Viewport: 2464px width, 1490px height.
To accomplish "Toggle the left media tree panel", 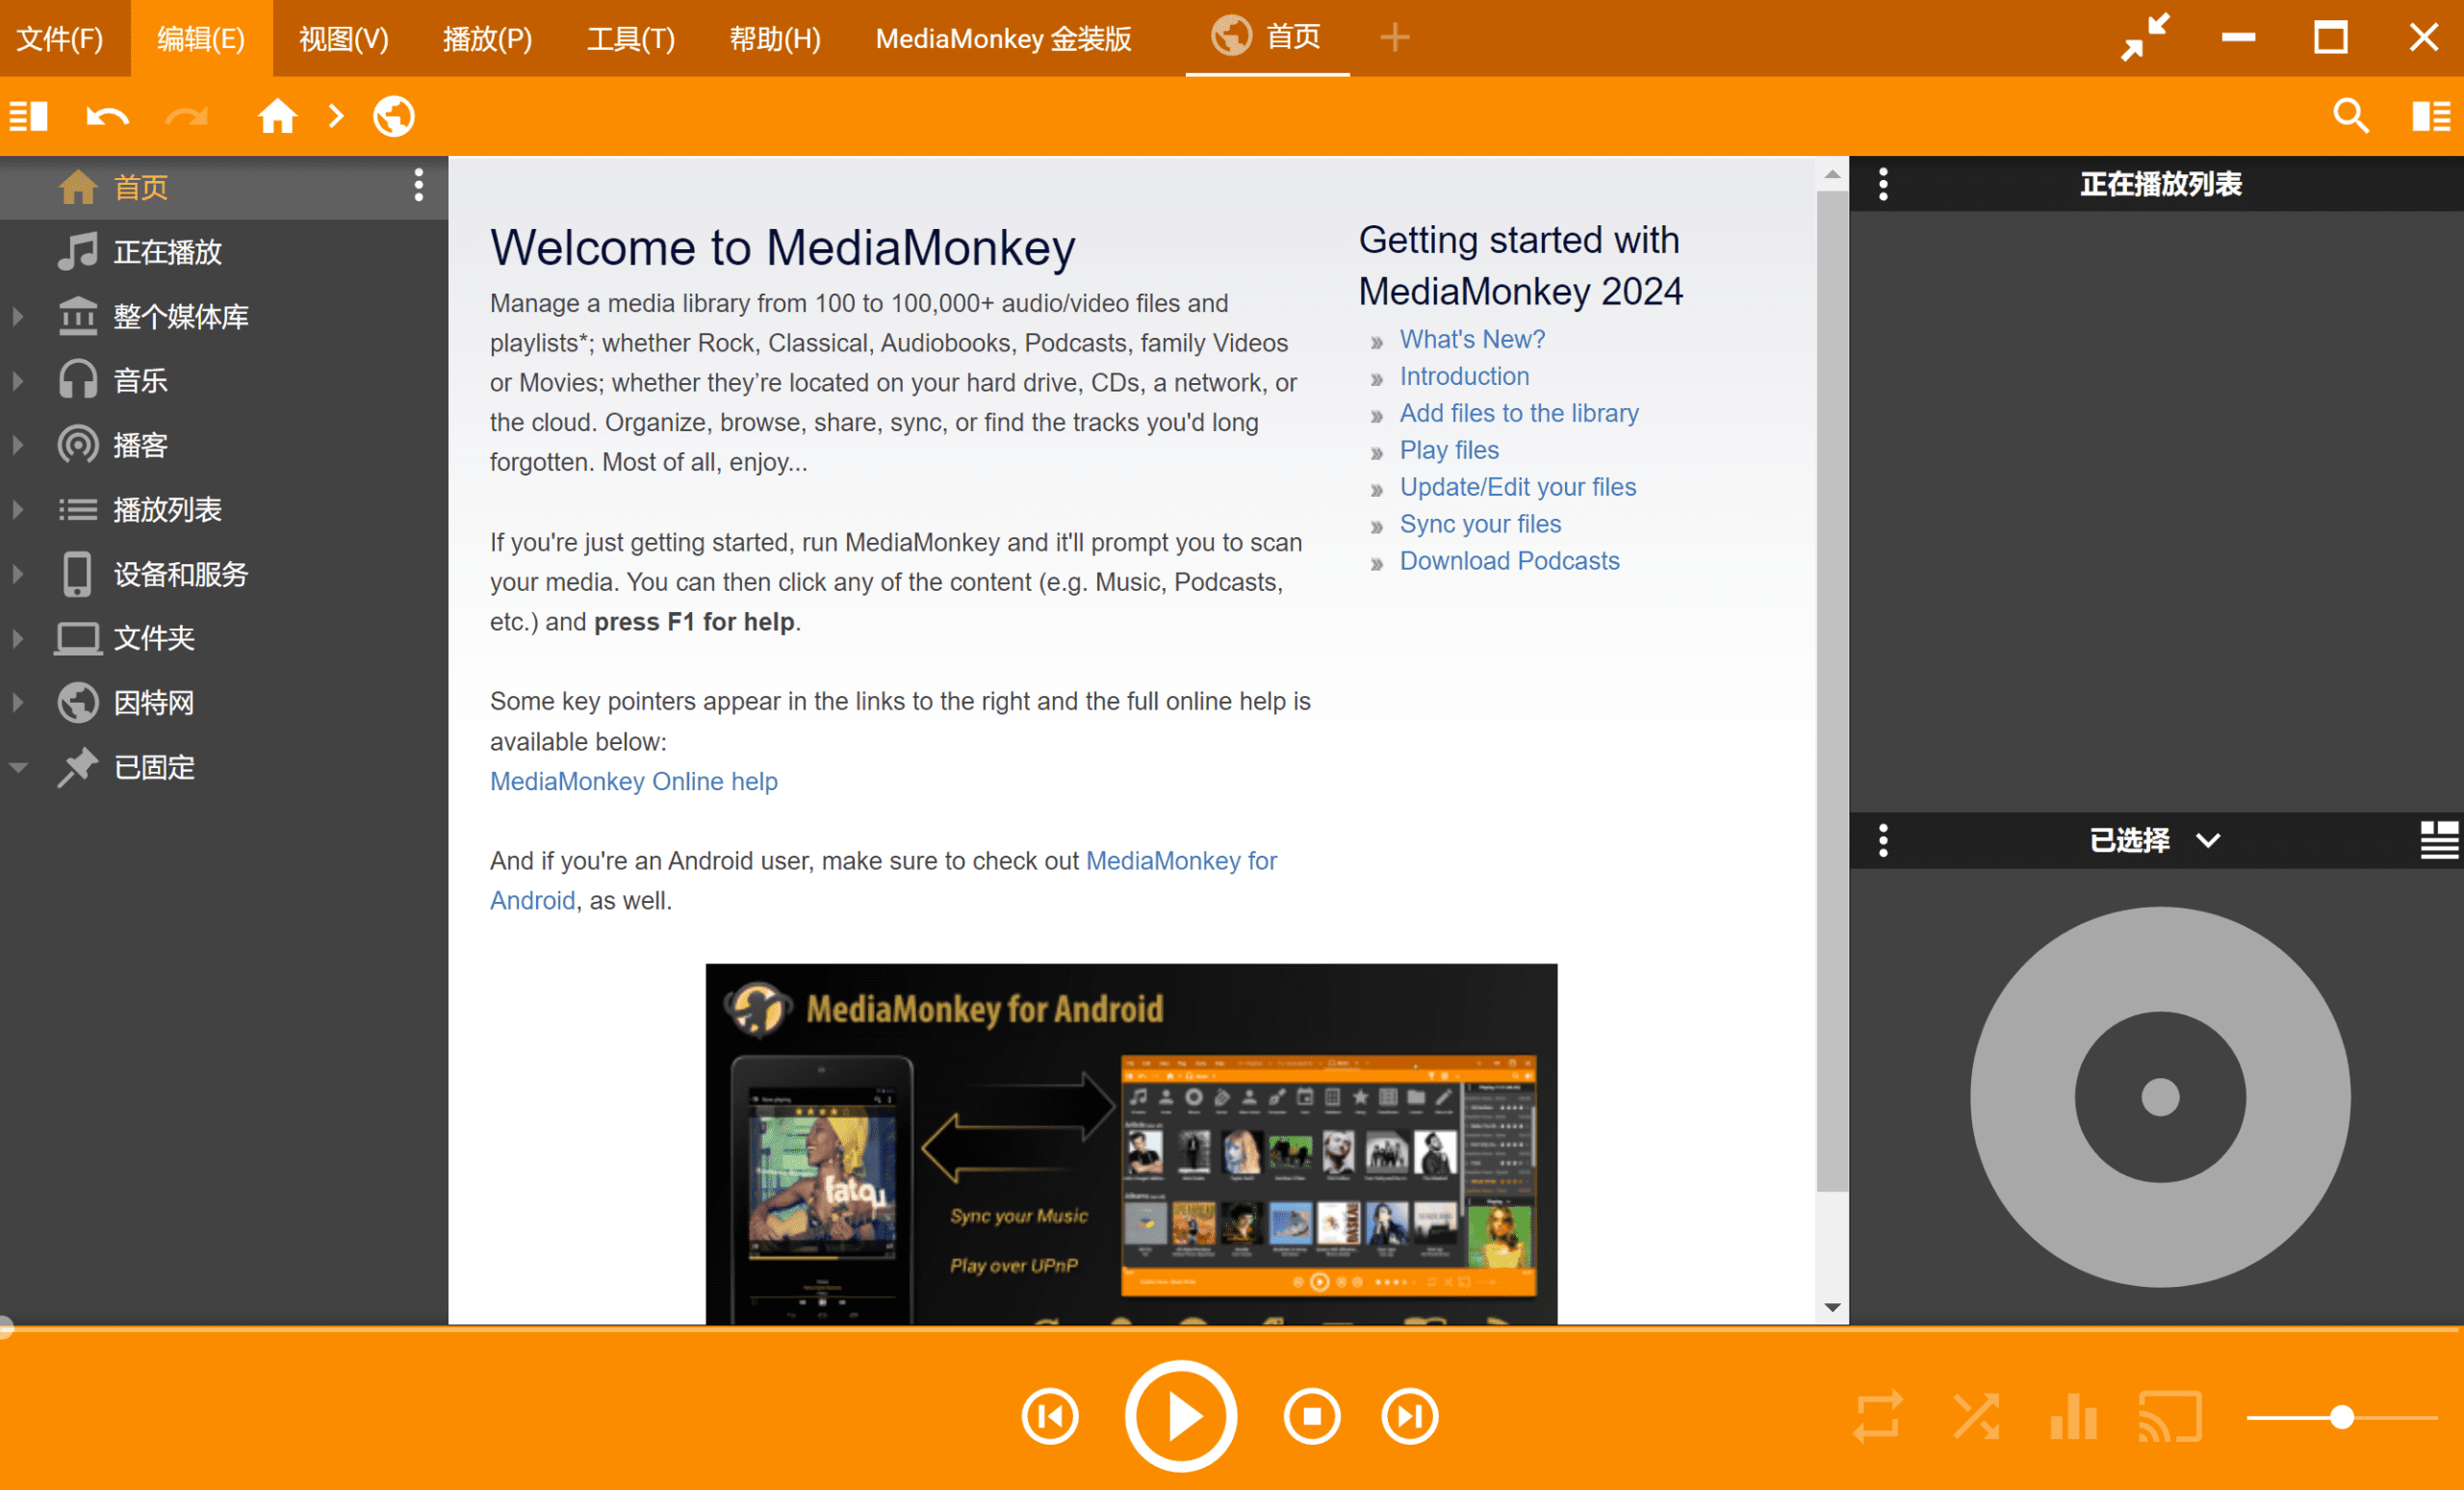I will [x=28, y=117].
